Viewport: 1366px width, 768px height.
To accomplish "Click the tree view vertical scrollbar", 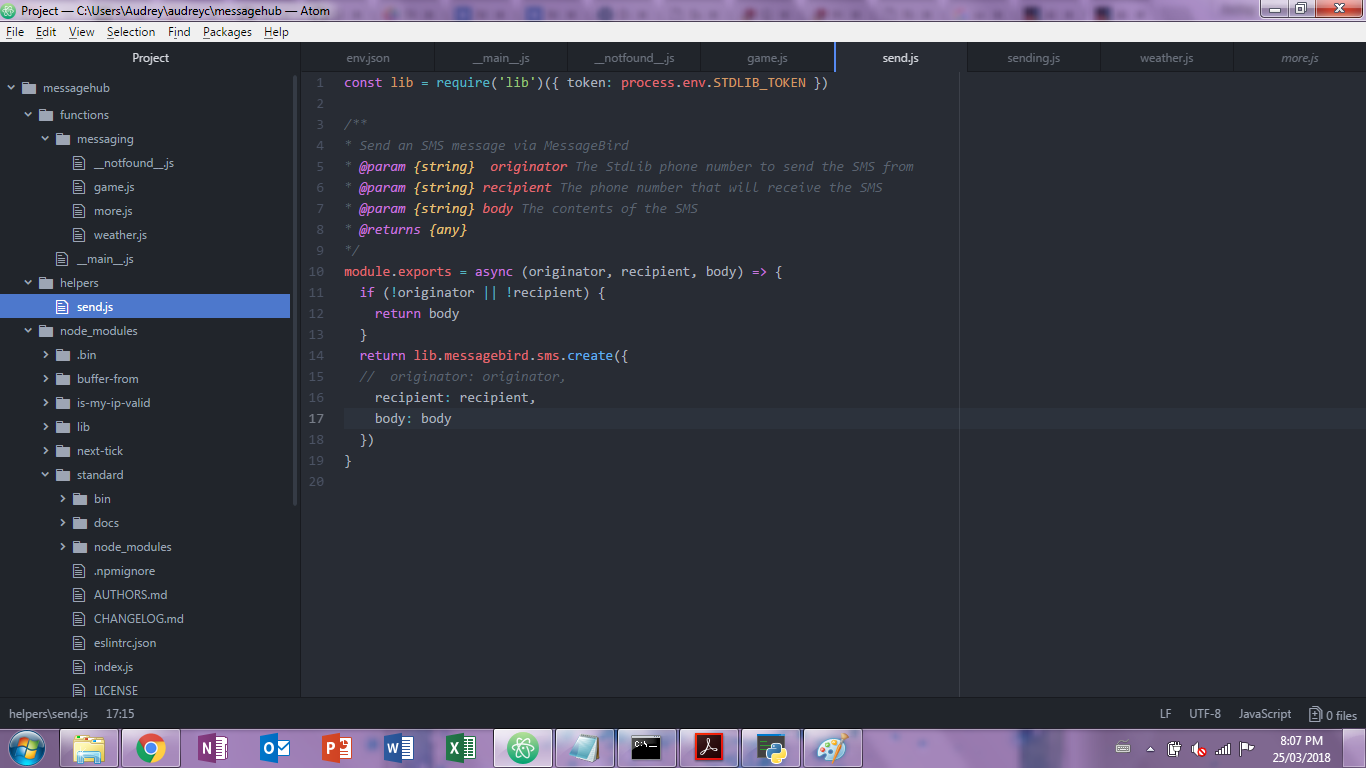I will tap(295, 290).
